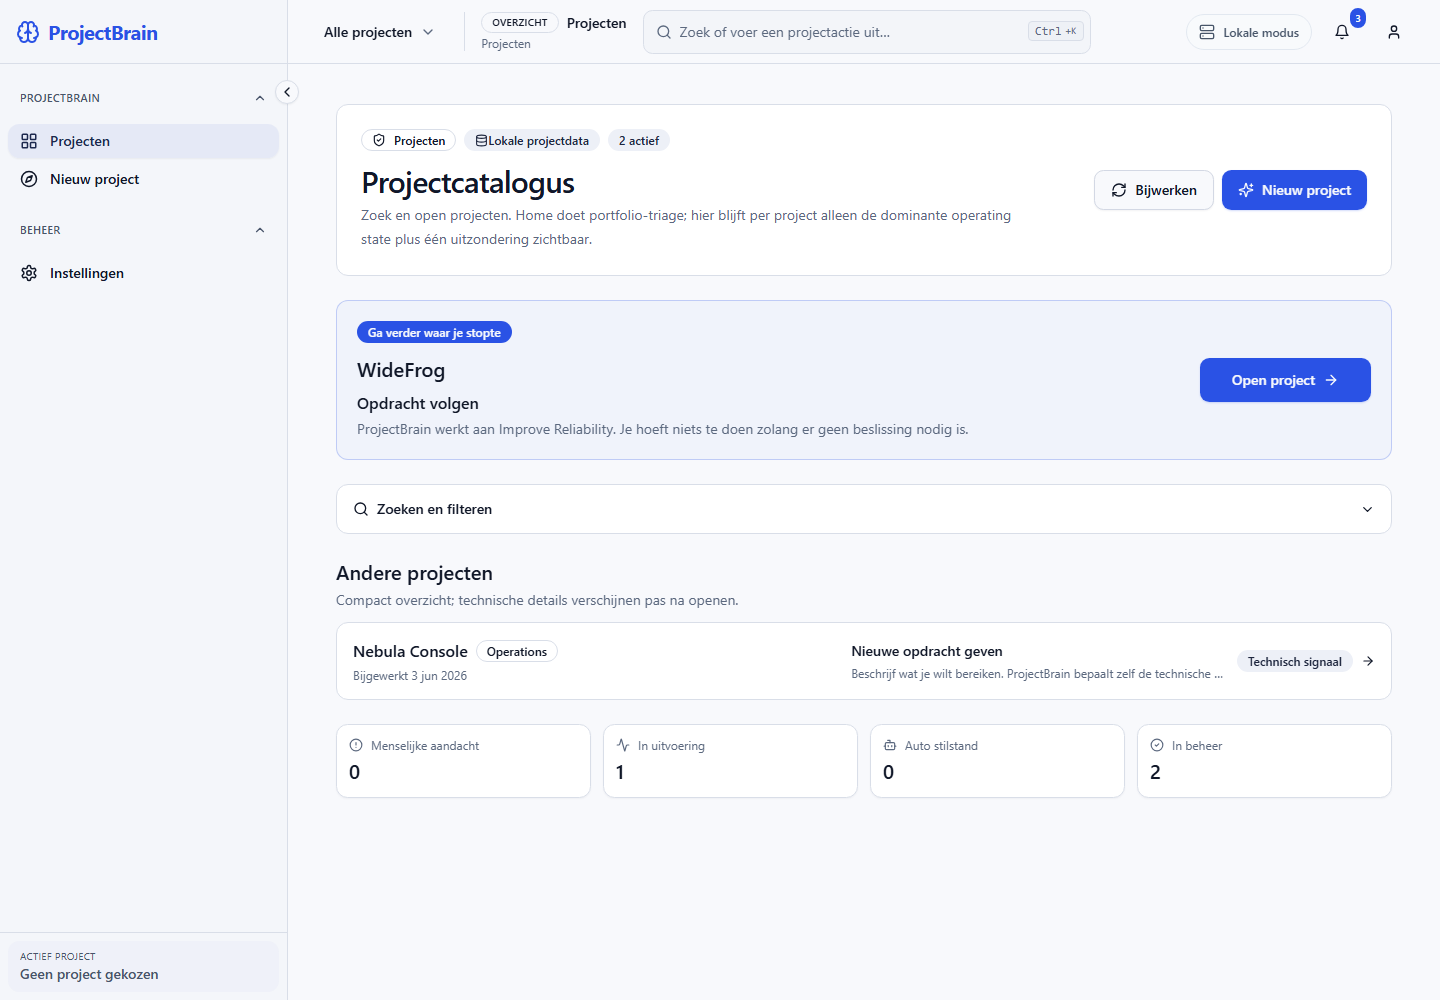Click the Instellingen gear icon
Image resolution: width=1440 pixels, height=1000 pixels.
[x=29, y=273]
